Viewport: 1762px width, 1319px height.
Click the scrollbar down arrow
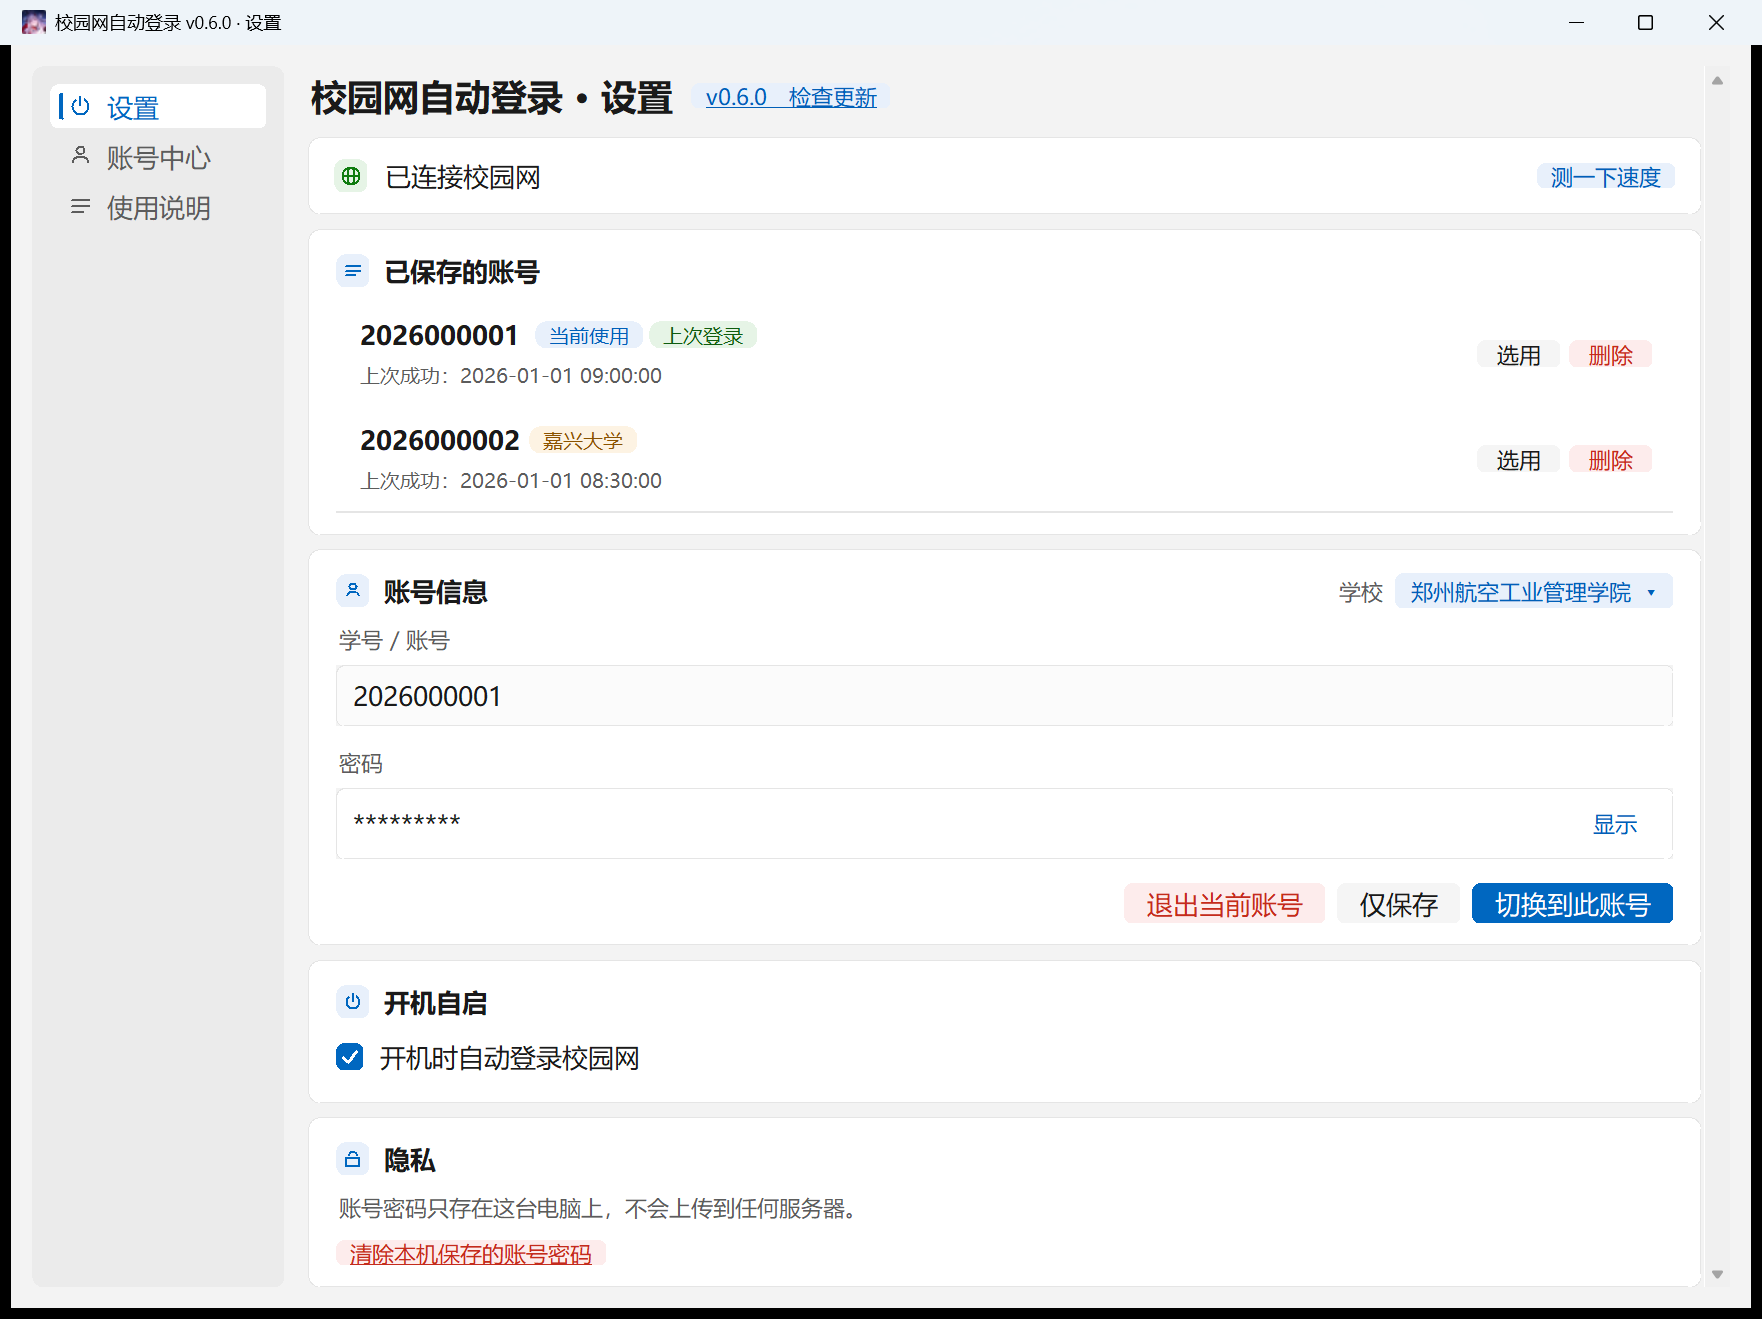[1717, 1274]
